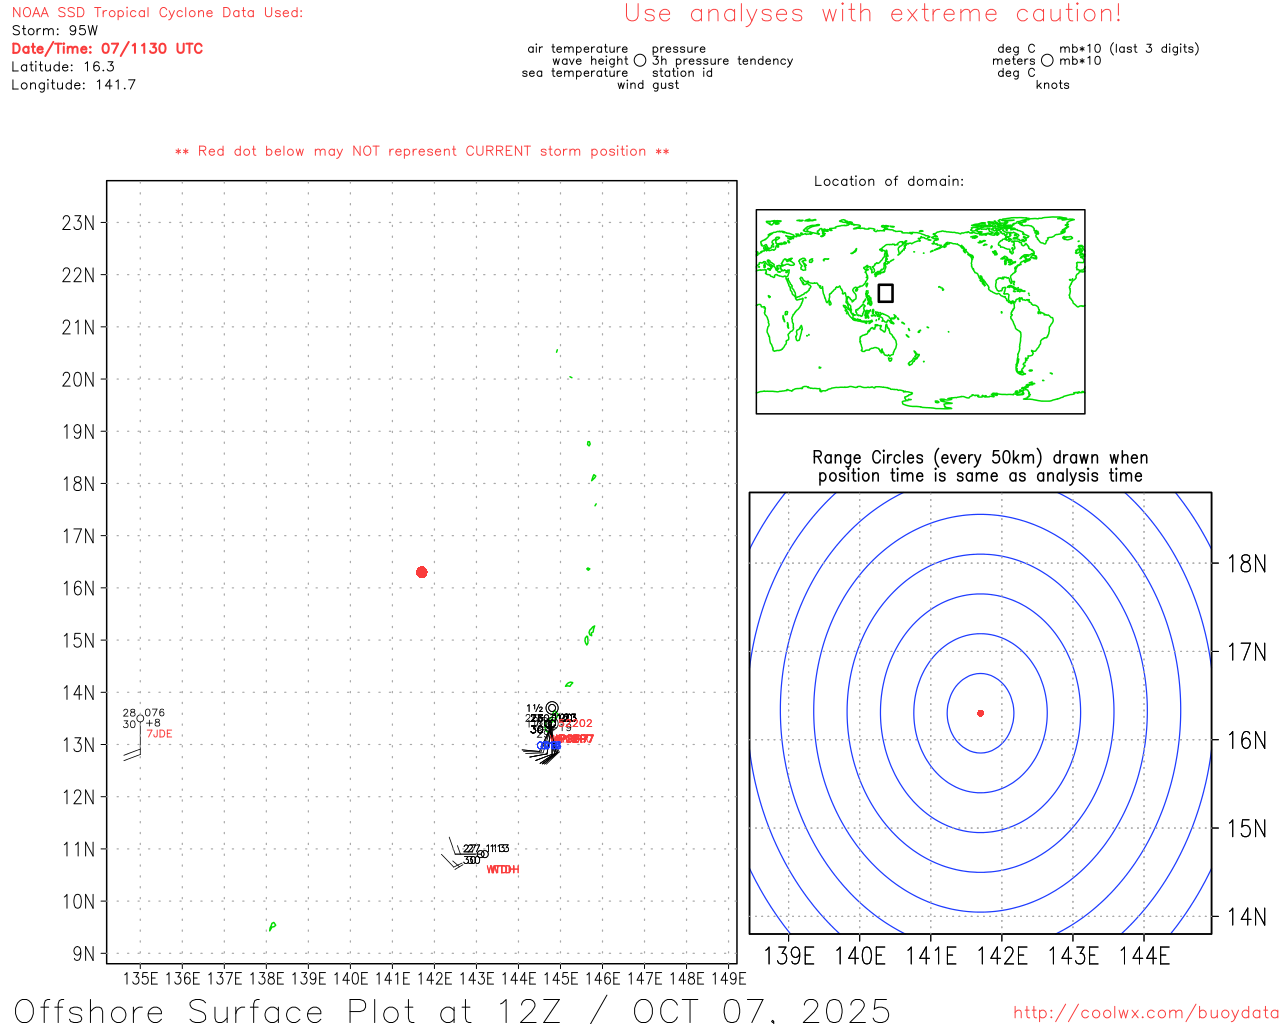Screen dimensions: 1280x1024
Task: Click 'station id' in the legend
Action: (682, 73)
